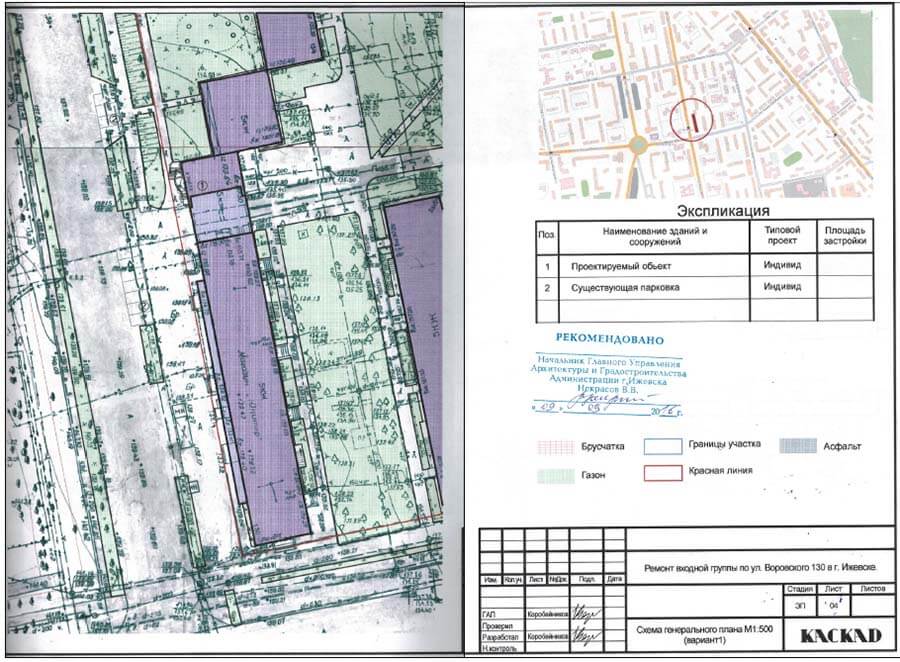Select the circled number 1 marker on plan
This screenshot has height=662, width=900.
[201, 183]
